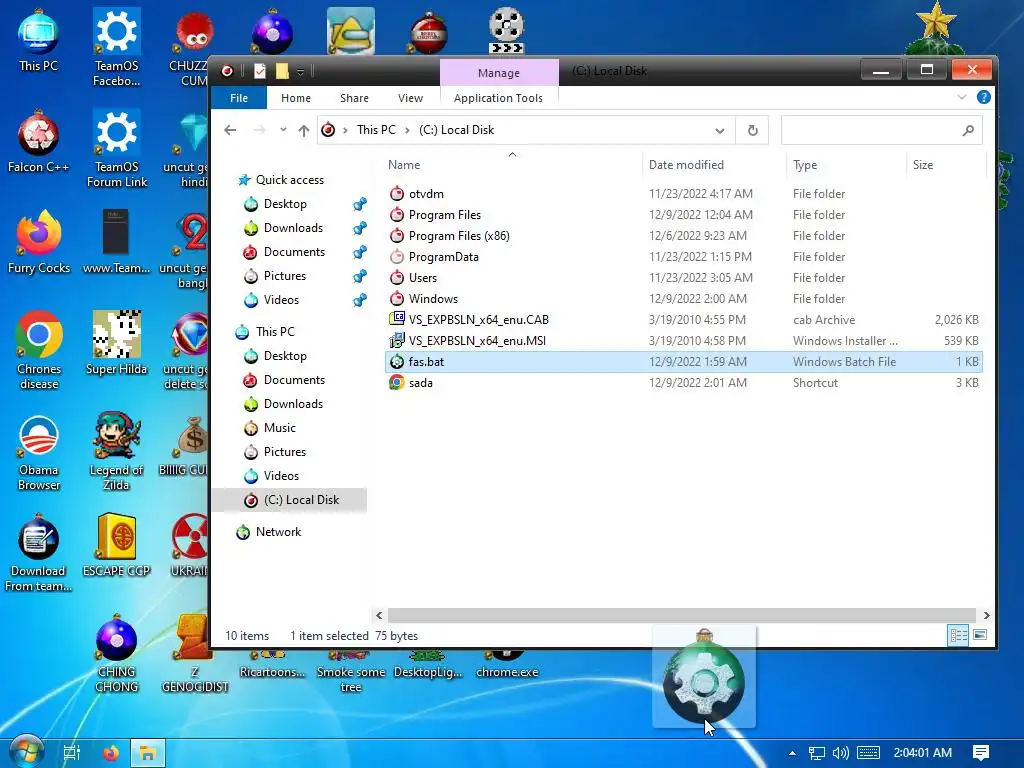Unpin Documents from Quick access pin icon
The height and width of the screenshot is (768, 1024).
point(359,252)
